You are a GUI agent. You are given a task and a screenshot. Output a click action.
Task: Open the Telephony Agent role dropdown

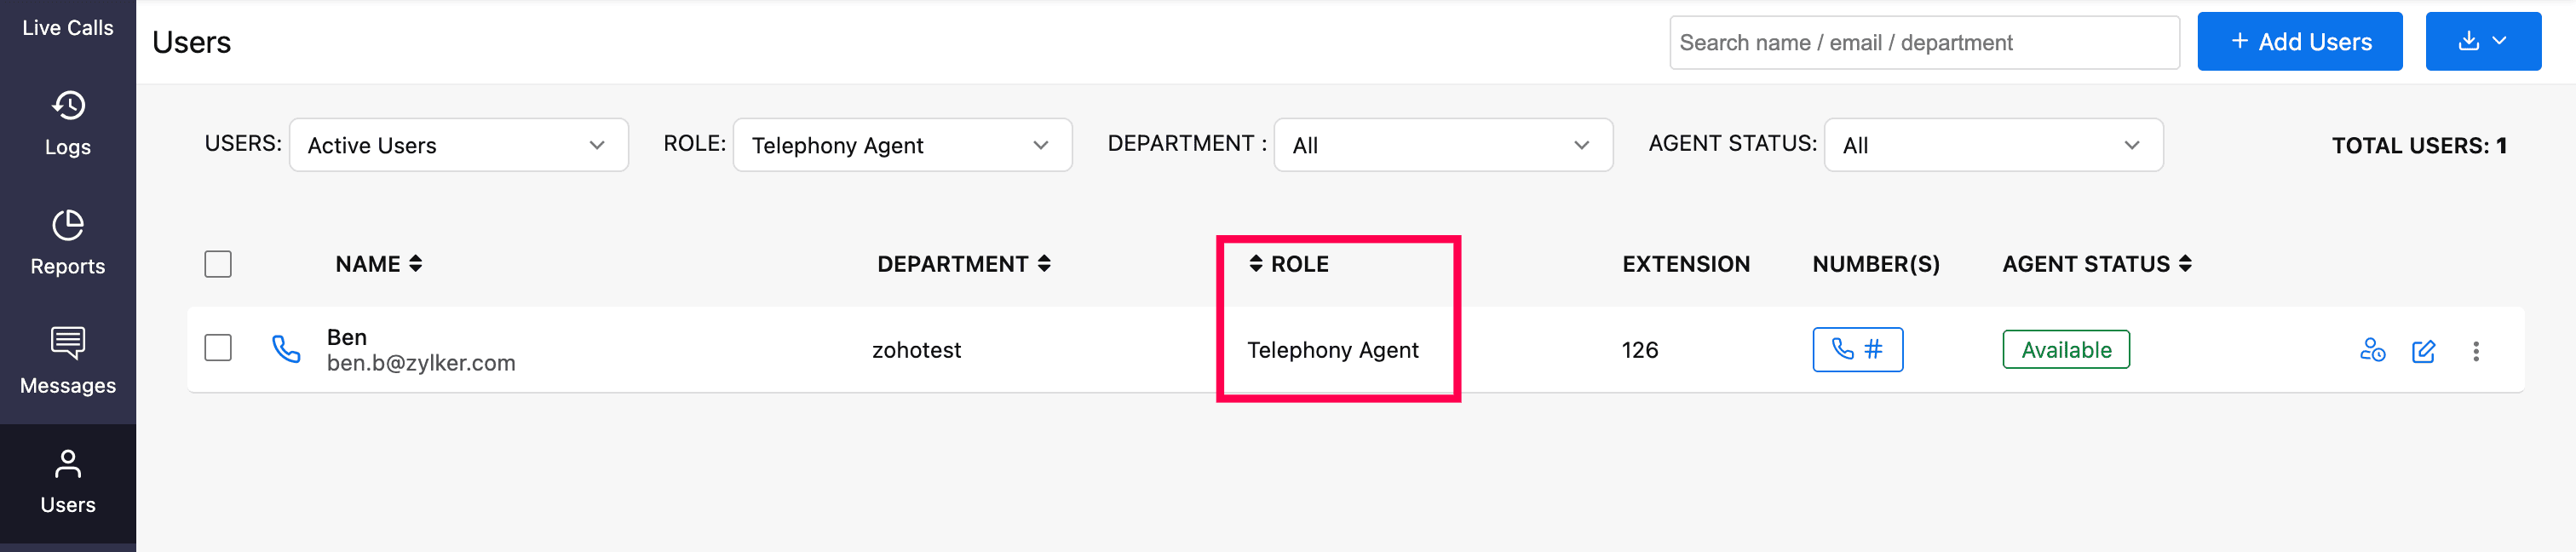(x=902, y=145)
